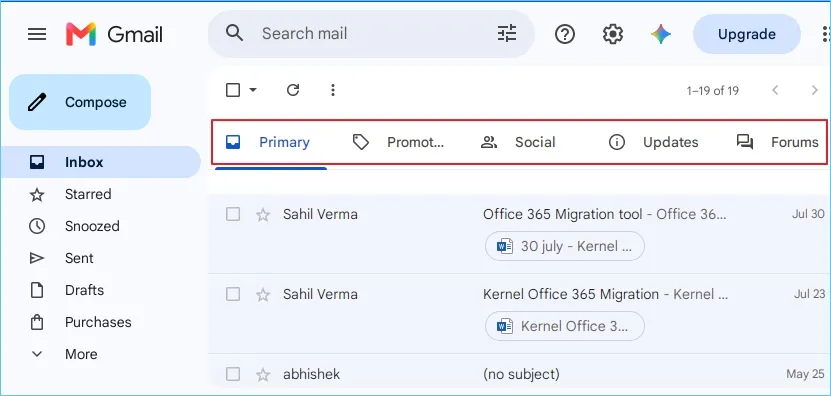Refresh the inbox

(293, 90)
